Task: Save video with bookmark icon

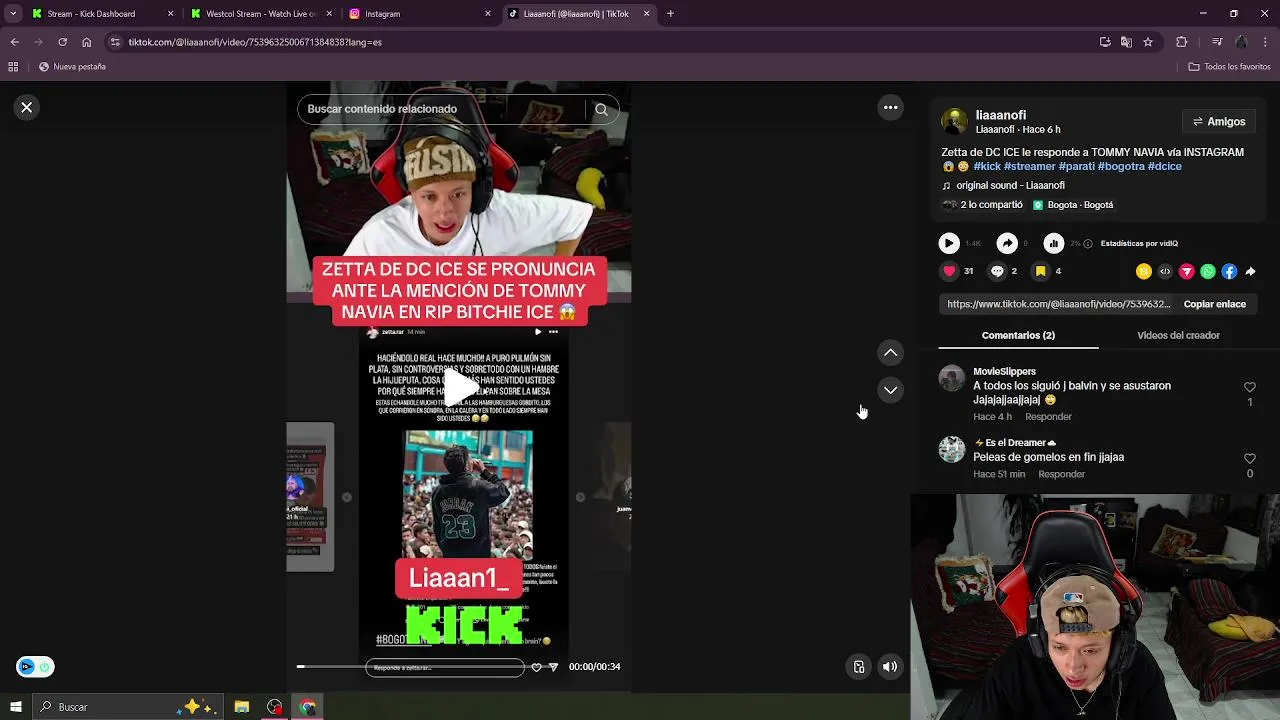Action: 1041,271
